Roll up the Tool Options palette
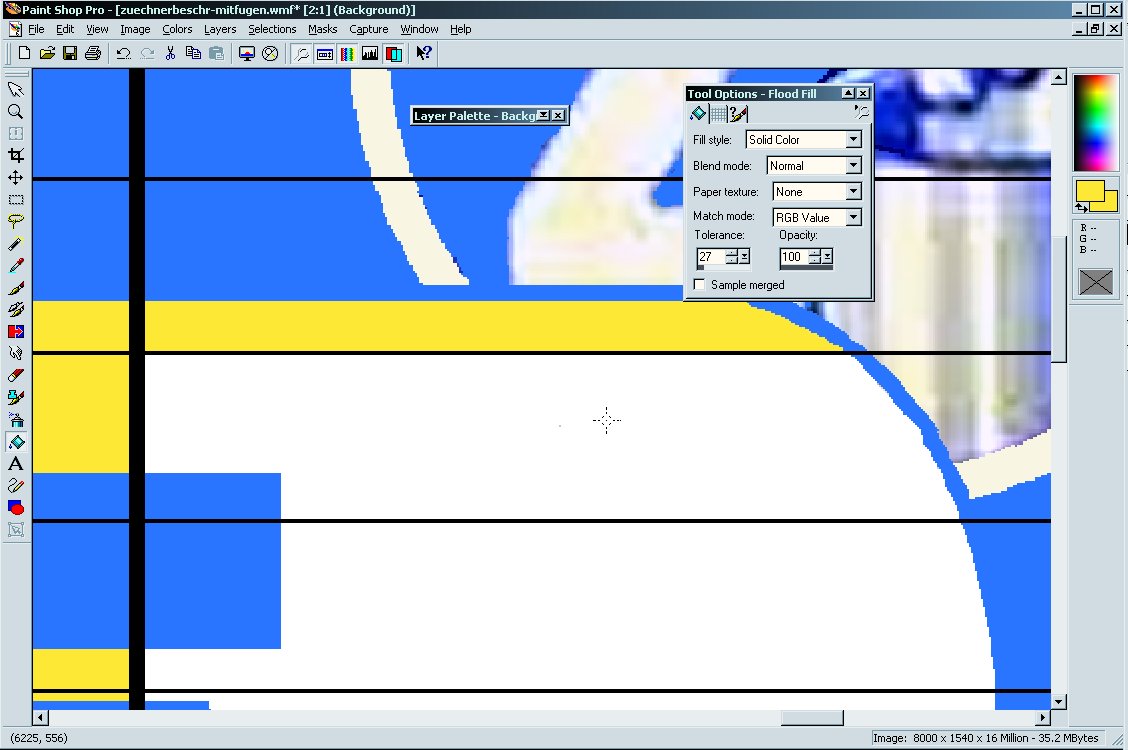 [848, 93]
